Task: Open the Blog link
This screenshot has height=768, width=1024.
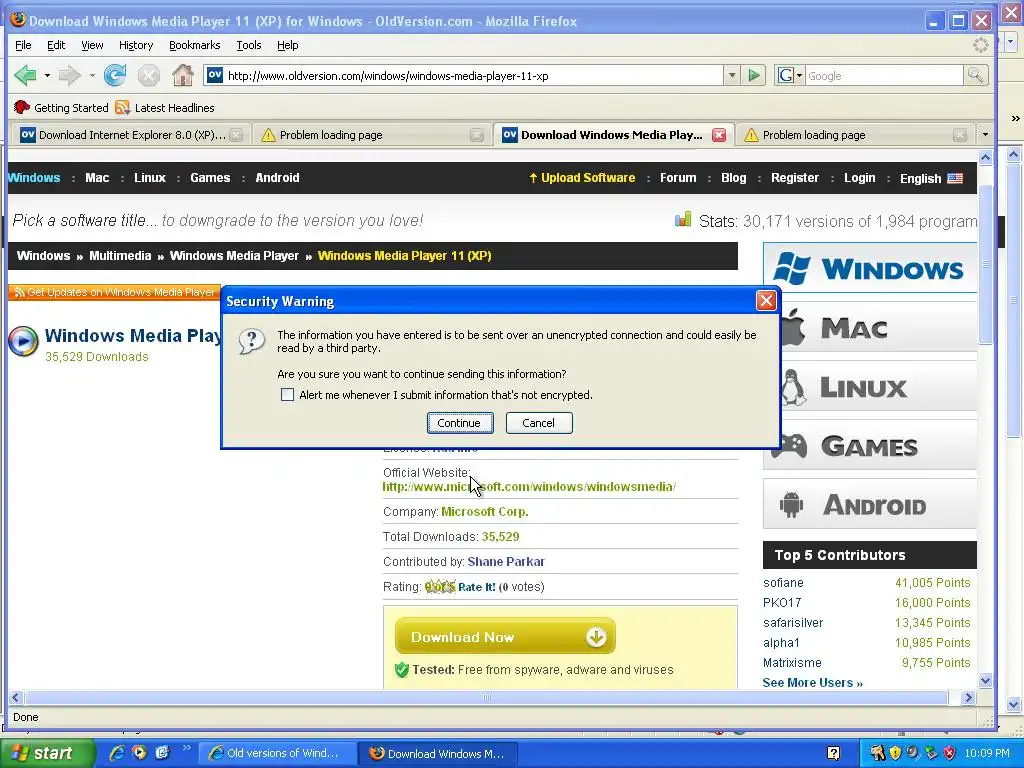Action: point(733,178)
